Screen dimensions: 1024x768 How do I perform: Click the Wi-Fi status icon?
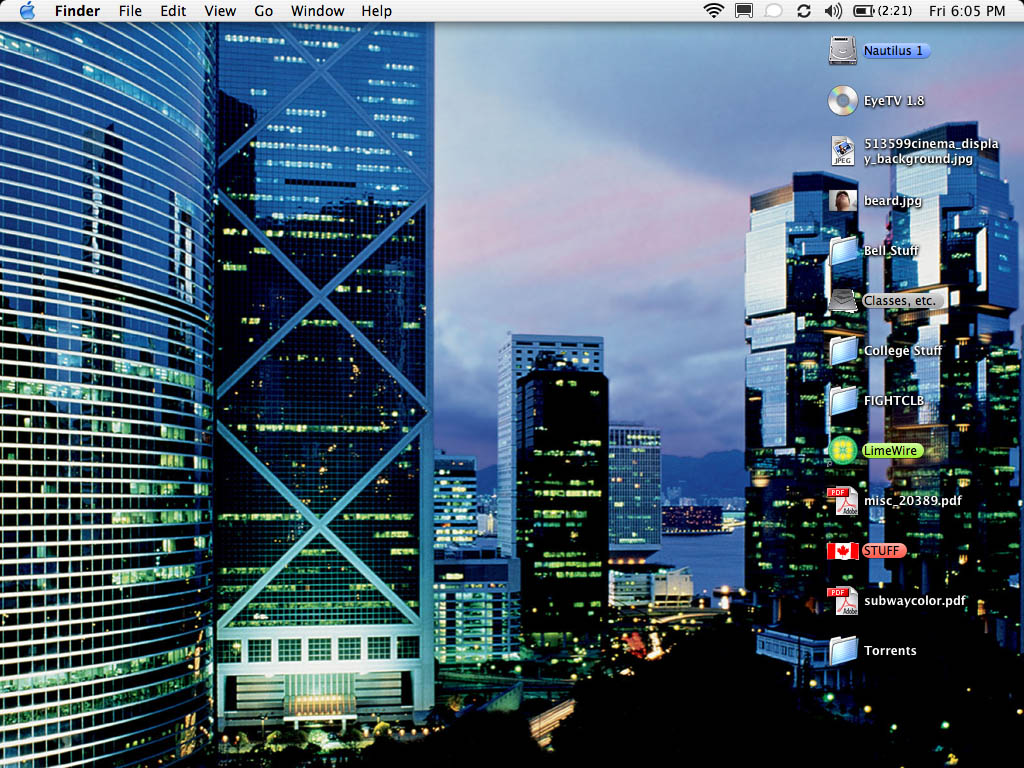click(714, 10)
